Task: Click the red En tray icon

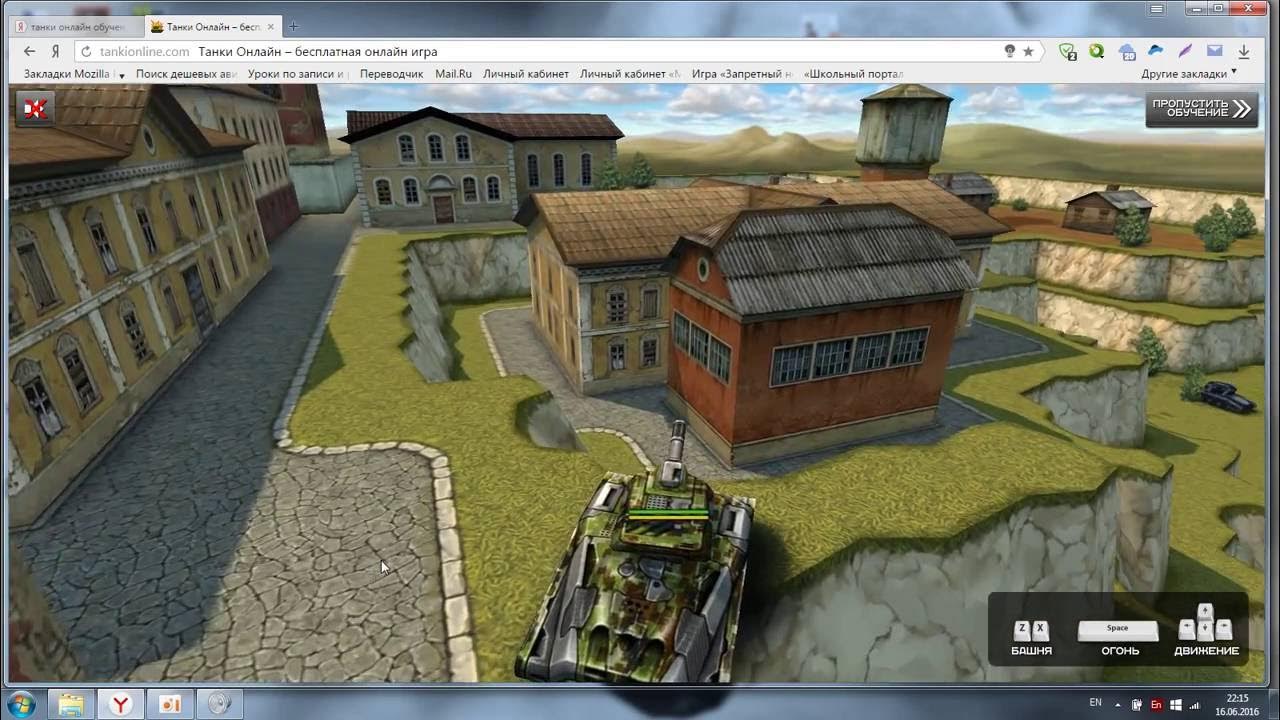Action: (1156, 705)
